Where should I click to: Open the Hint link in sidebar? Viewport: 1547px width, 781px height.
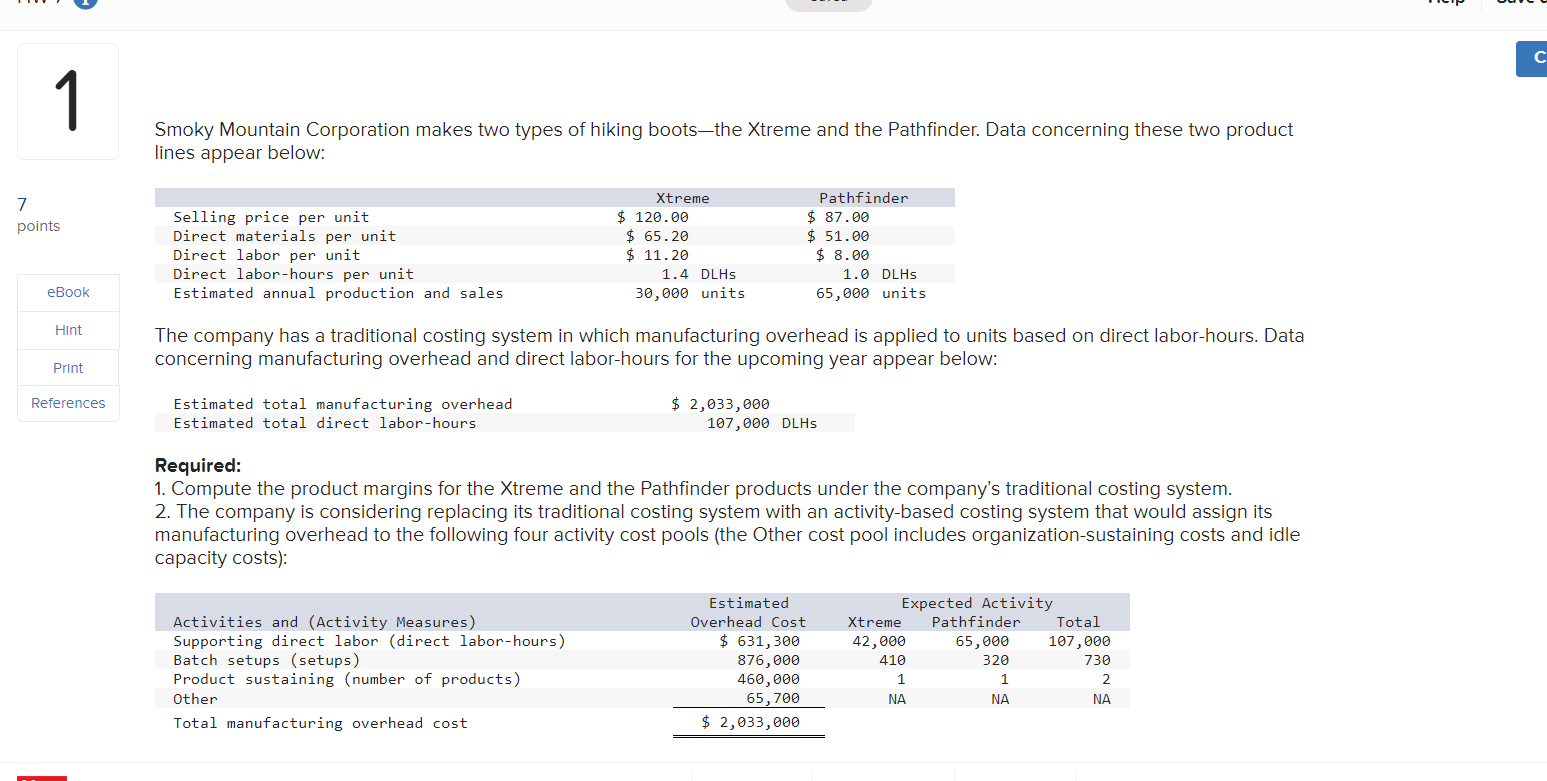[x=68, y=330]
